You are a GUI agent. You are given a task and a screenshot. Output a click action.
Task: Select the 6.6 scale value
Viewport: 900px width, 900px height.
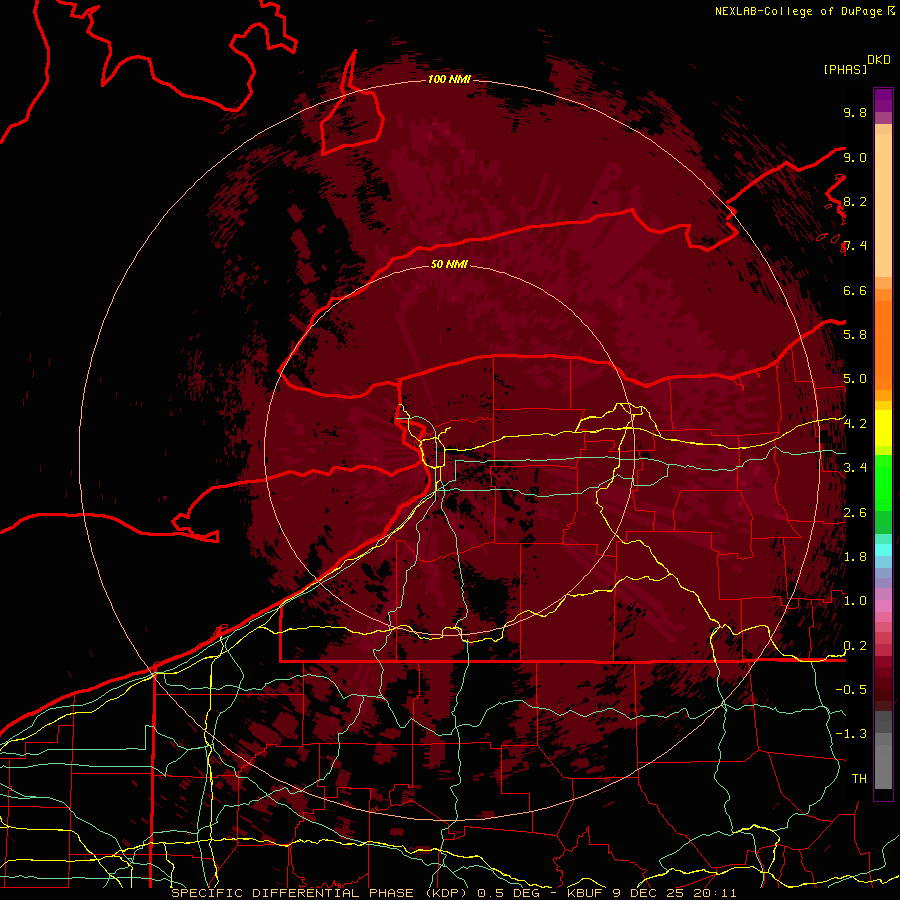pyautogui.click(x=855, y=290)
